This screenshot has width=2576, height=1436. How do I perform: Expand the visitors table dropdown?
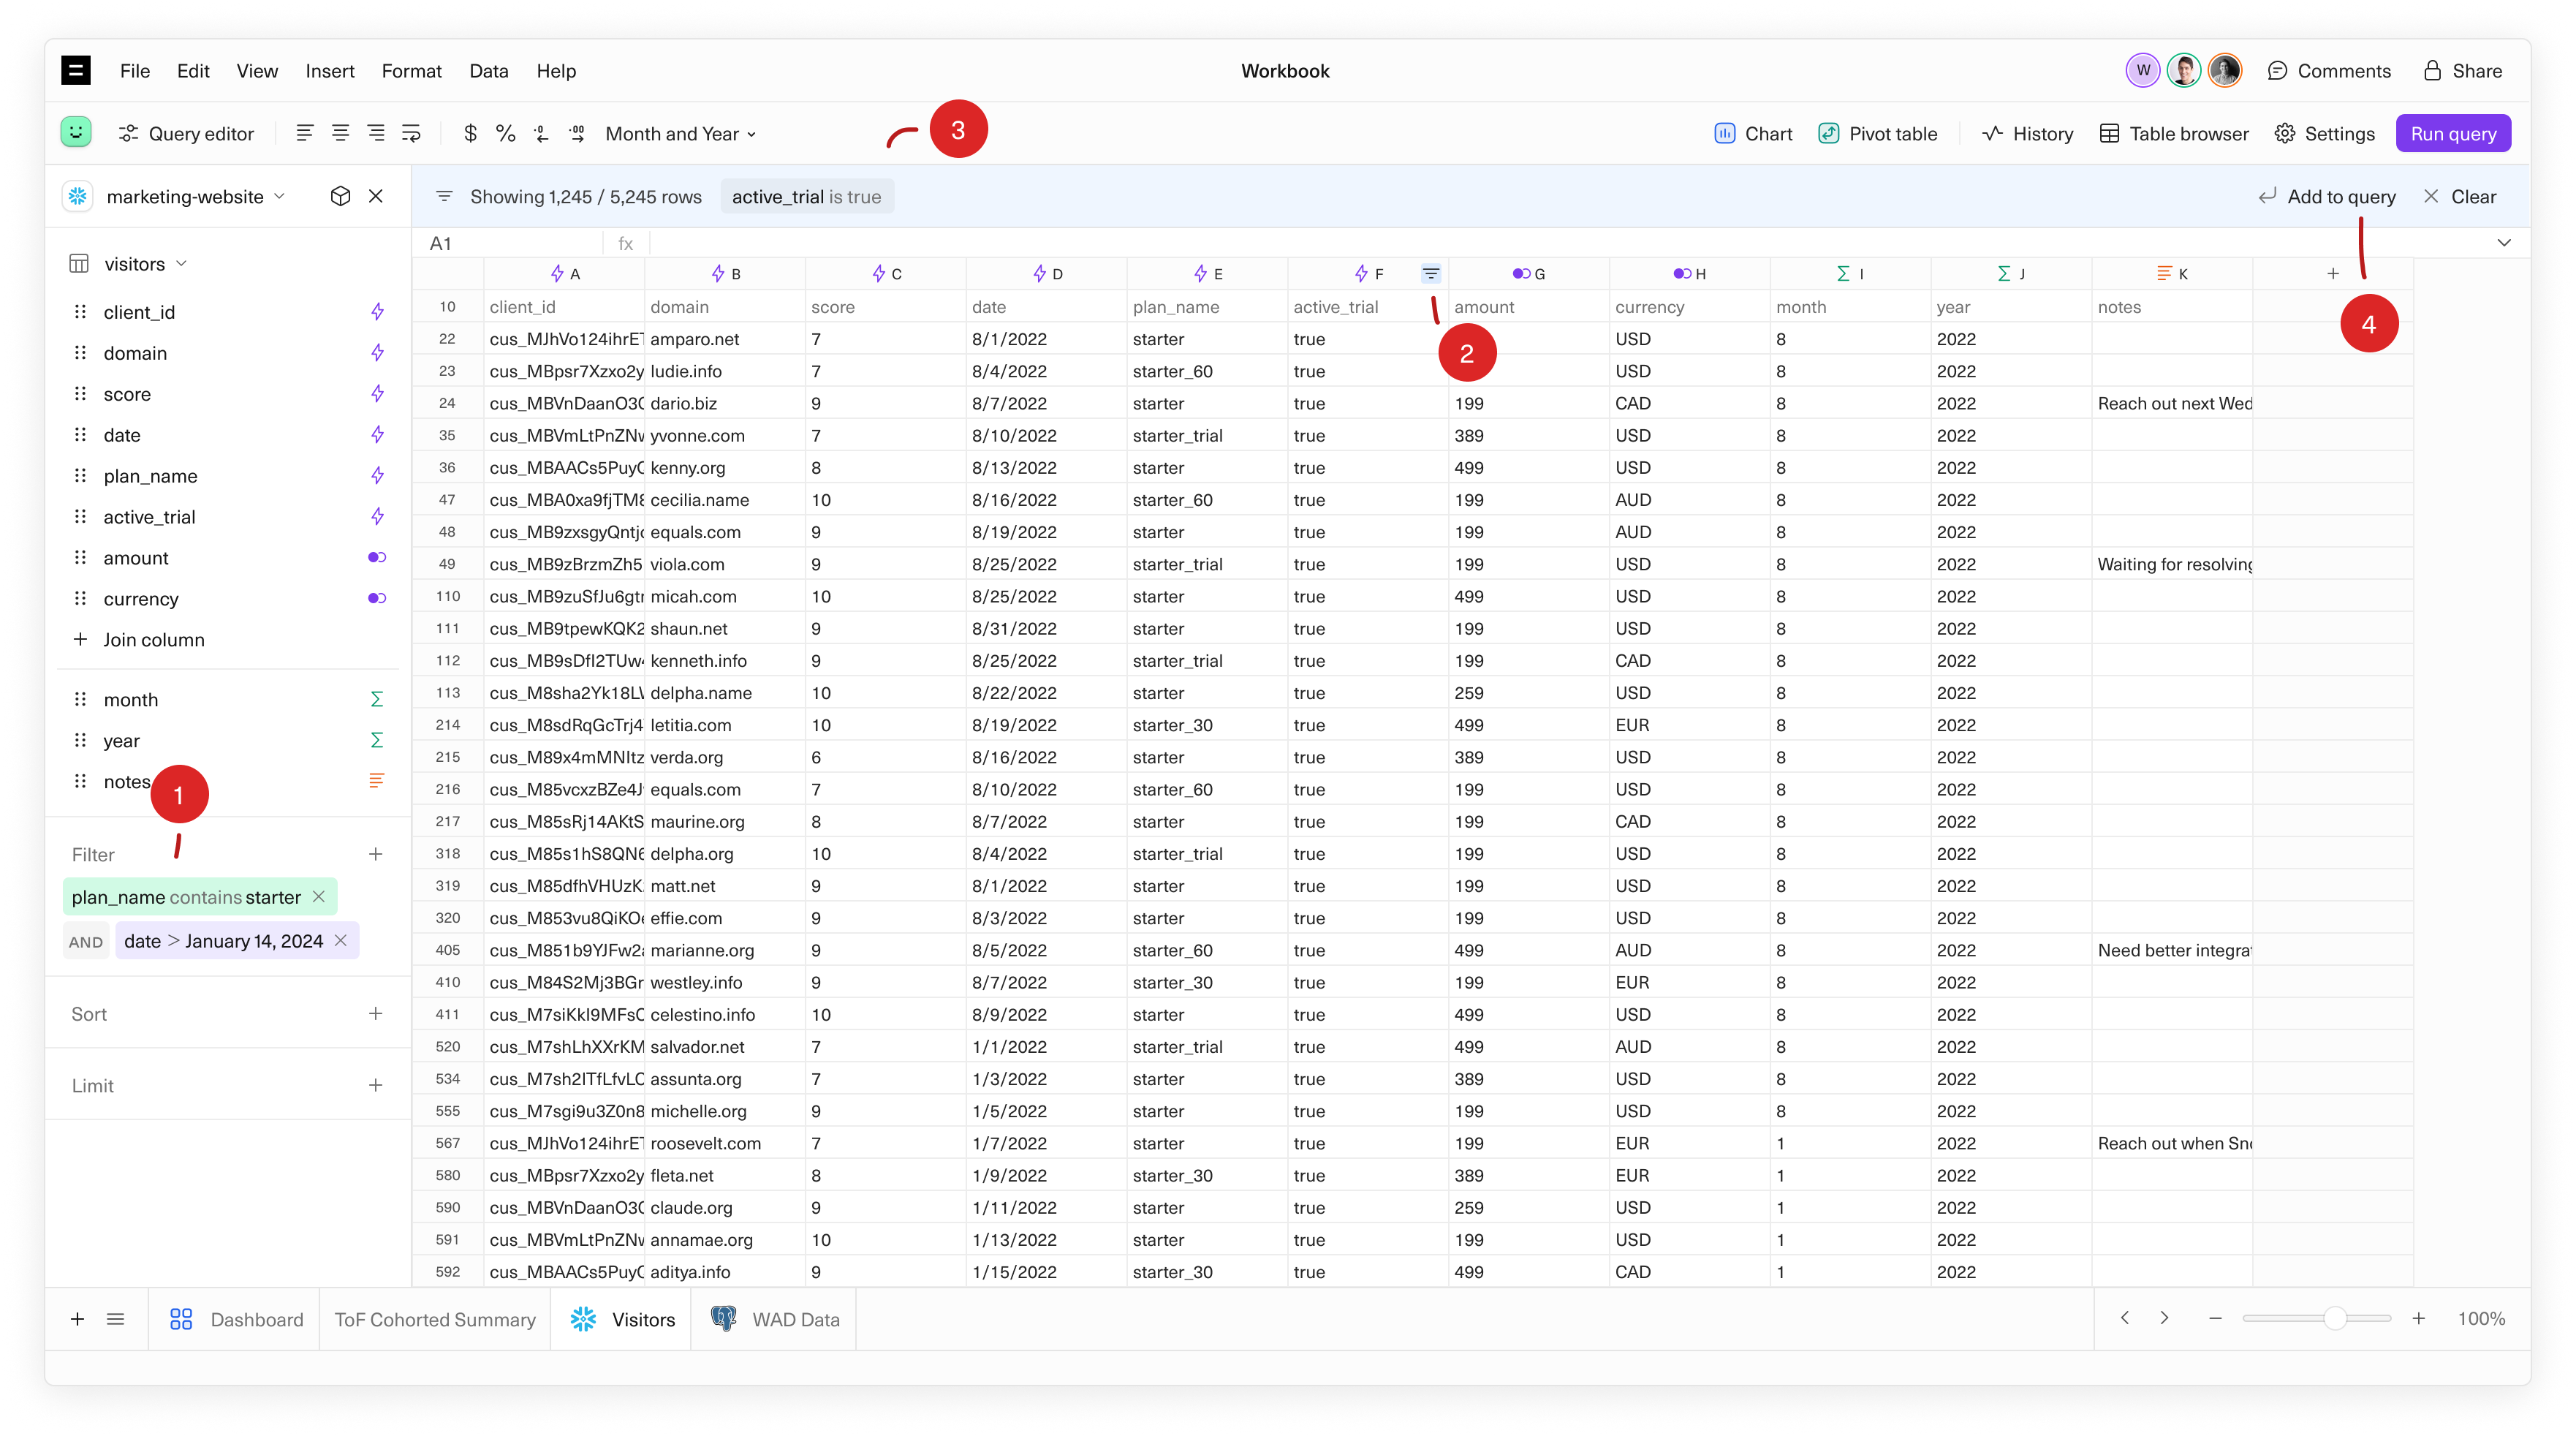182,263
